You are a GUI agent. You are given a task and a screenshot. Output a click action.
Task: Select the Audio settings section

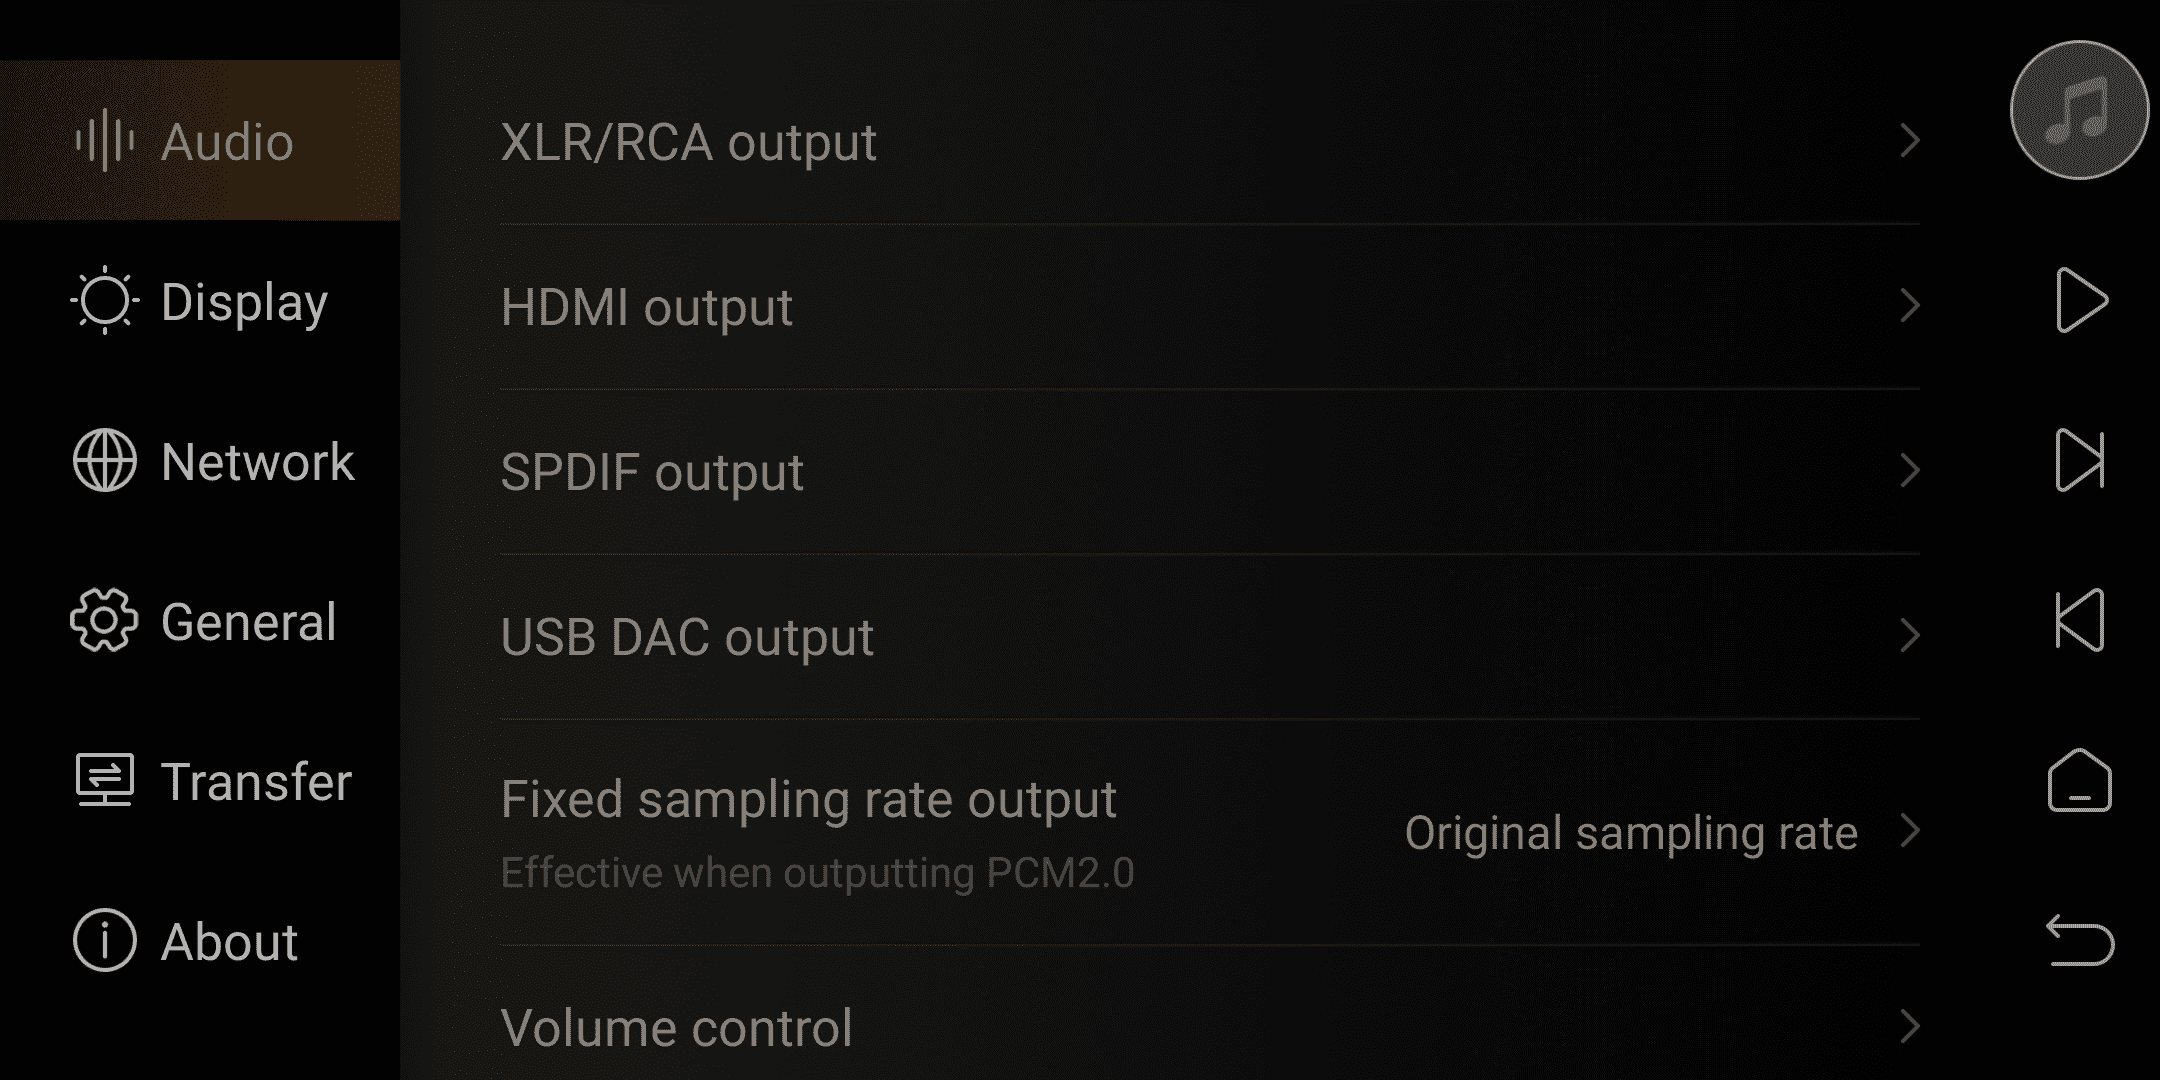pyautogui.click(x=200, y=139)
